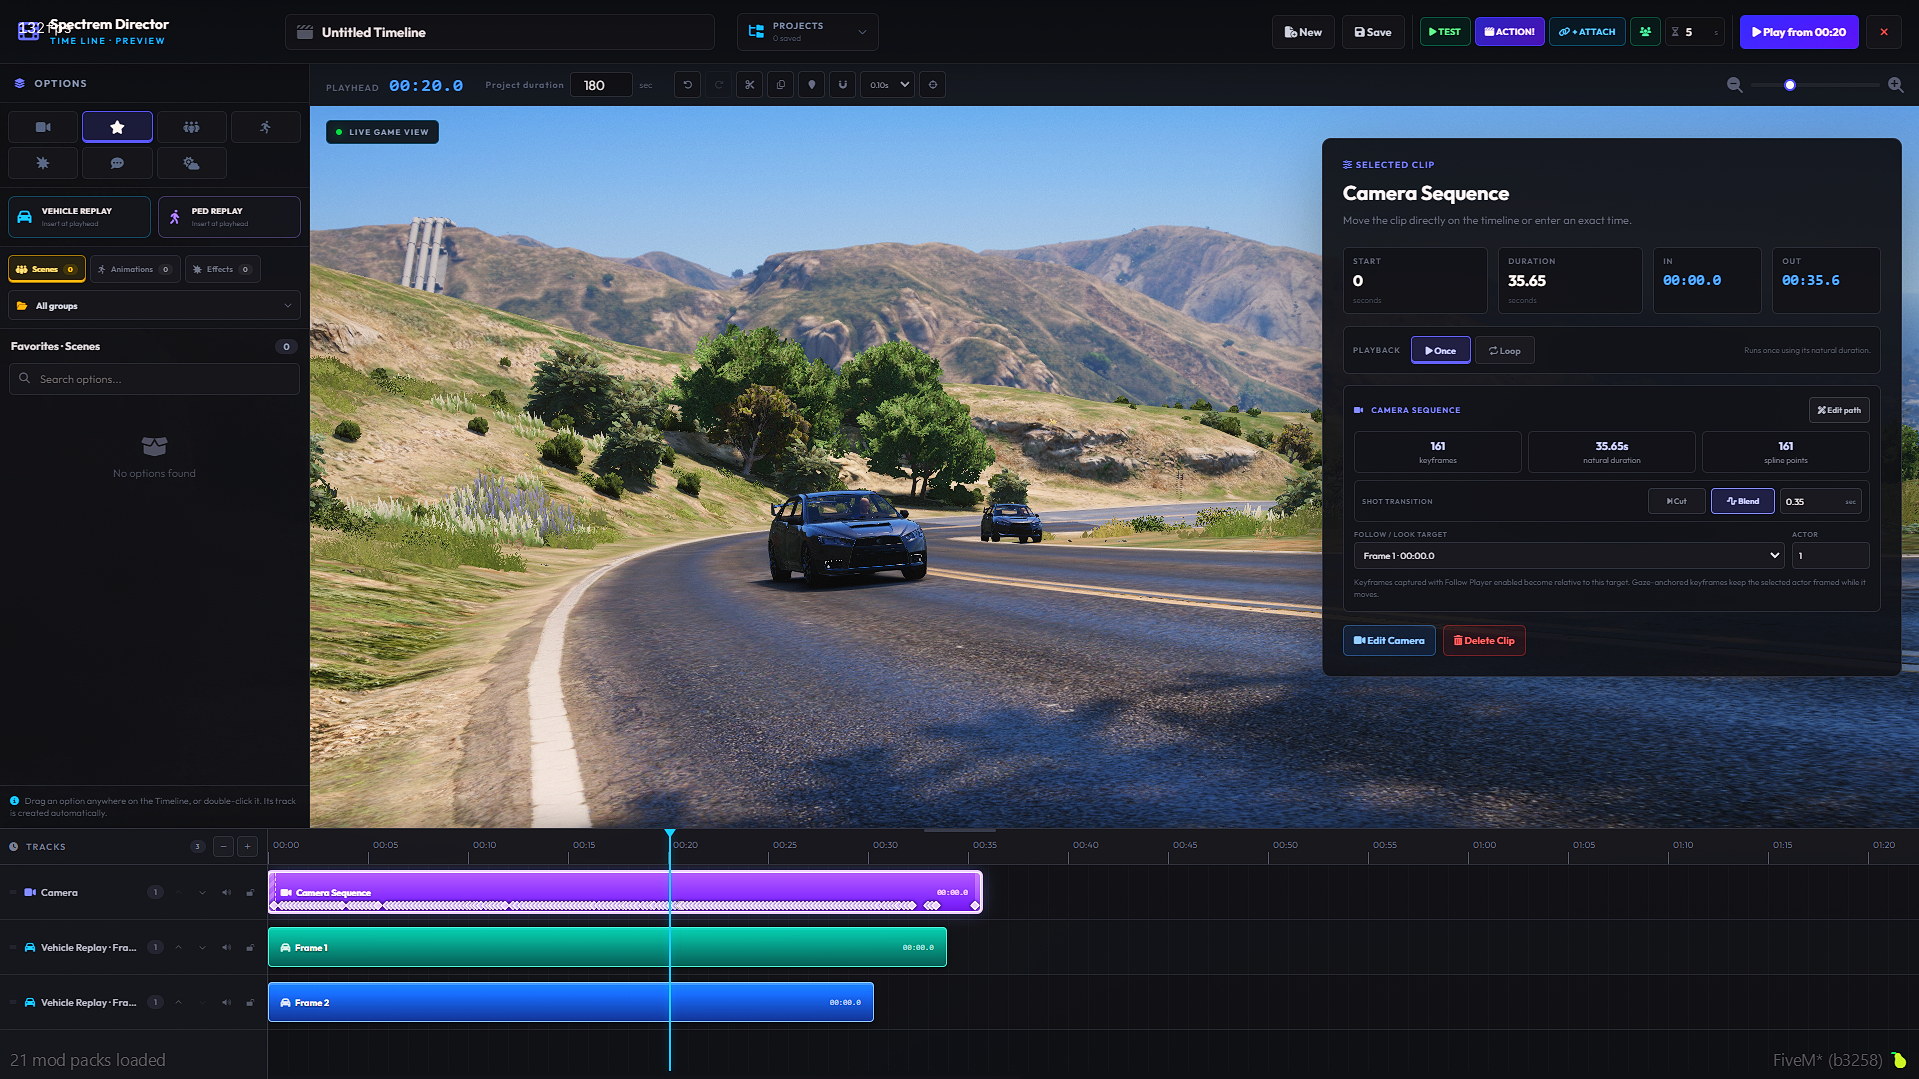Open the Projects dropdown
The image size is (1919, 1079).
(x=808, y=32)
